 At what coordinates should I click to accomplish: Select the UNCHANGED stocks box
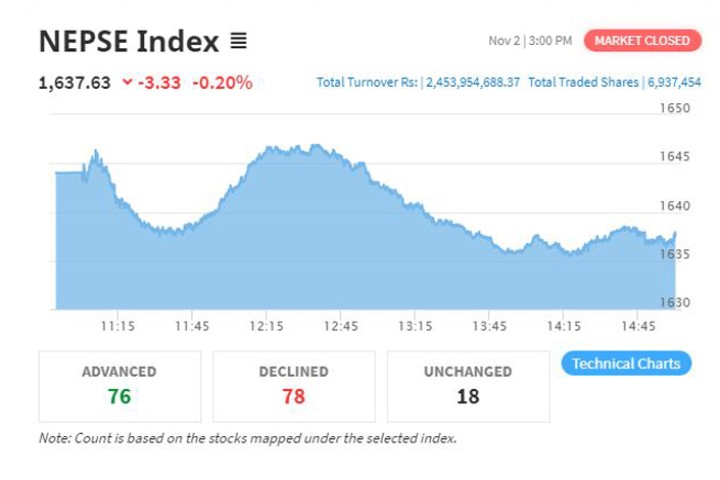tap(468, 385)
